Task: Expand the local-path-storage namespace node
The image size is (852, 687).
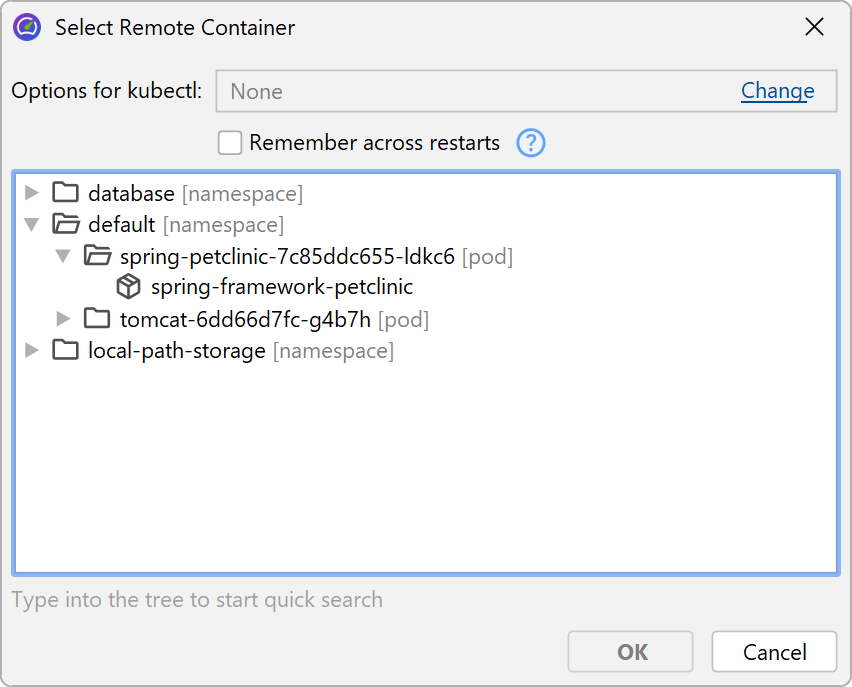Action: (x=32, y=351)
